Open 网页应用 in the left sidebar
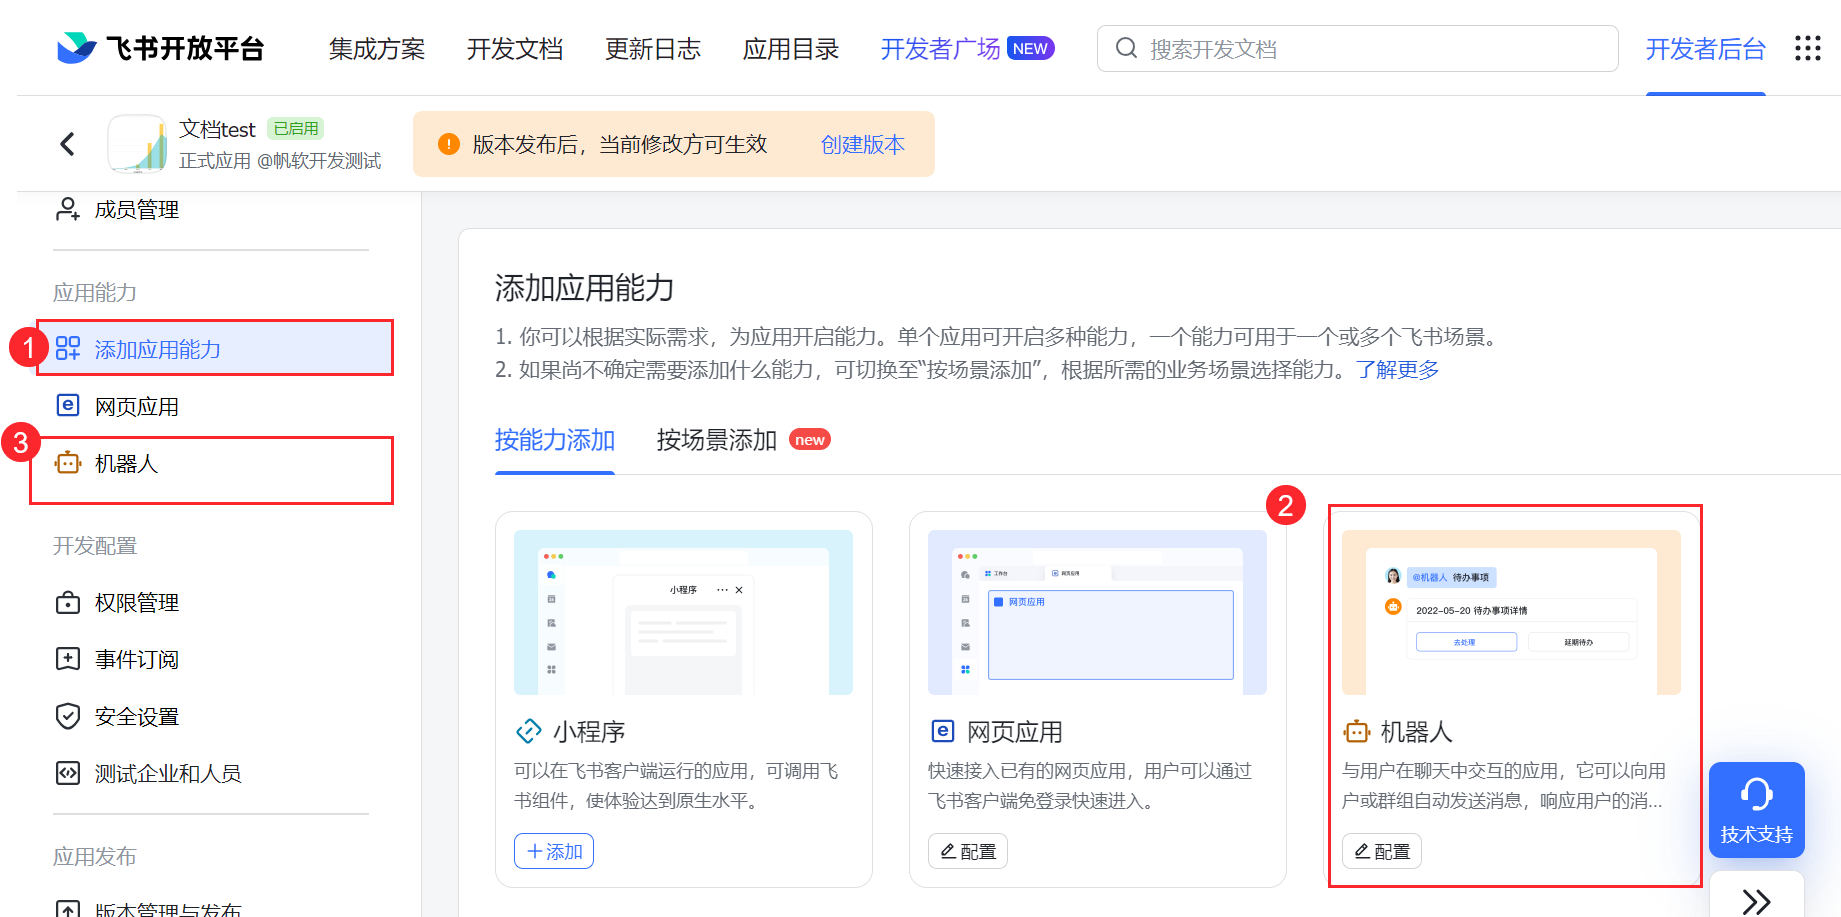This screenshot has width=1841, height=917. click(136, 406)
